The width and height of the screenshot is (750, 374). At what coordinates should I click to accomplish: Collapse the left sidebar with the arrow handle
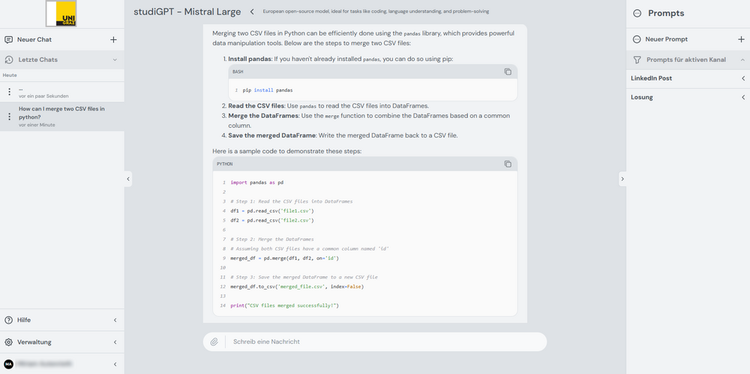point(128,179)
